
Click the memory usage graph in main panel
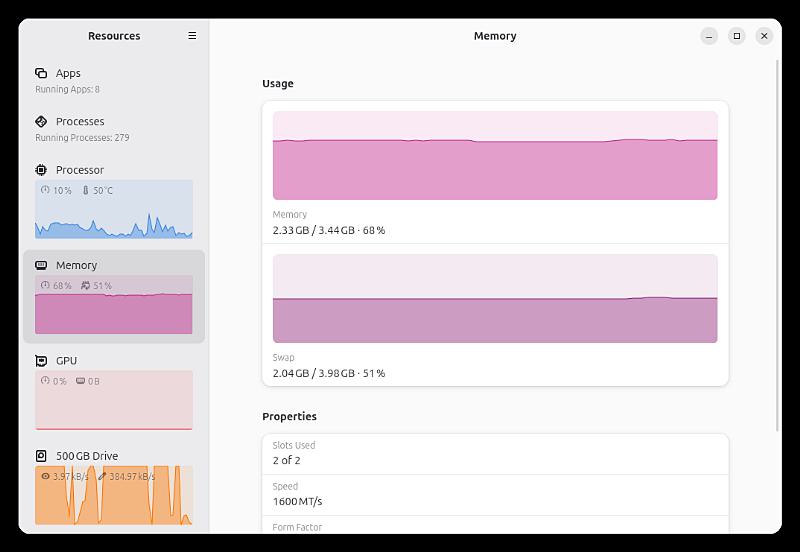point(495,156)
